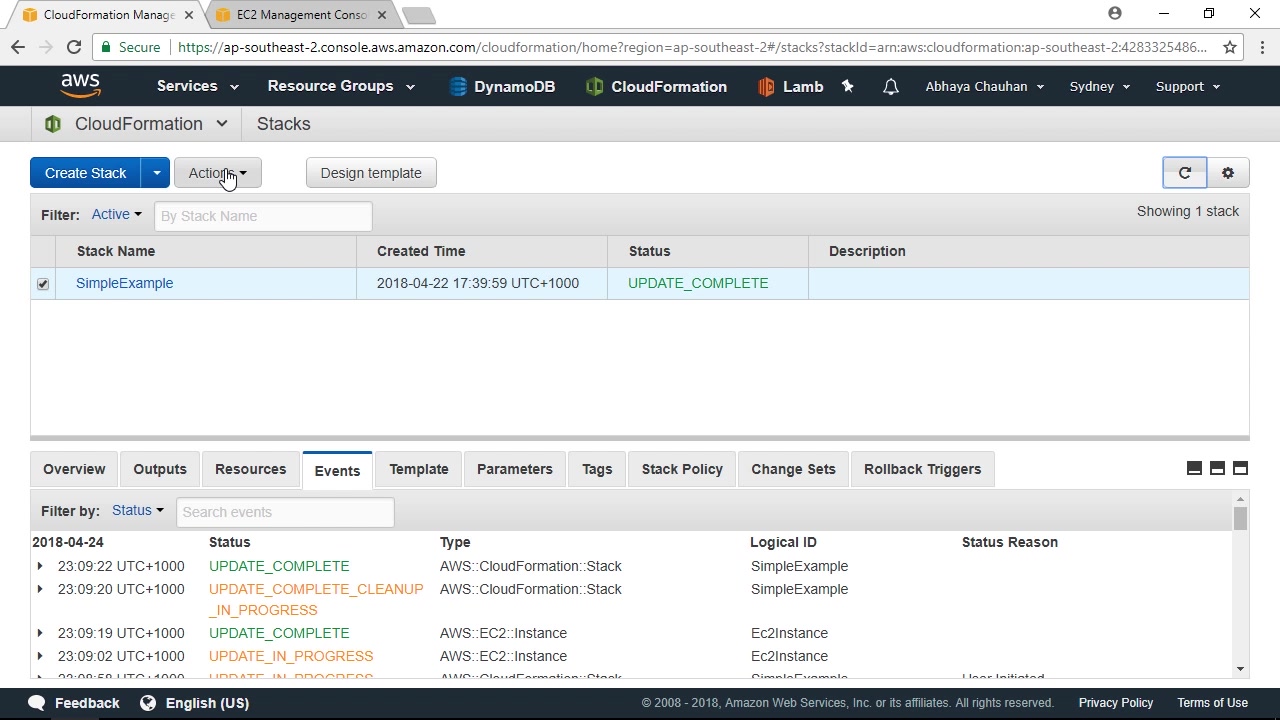Go forward in the browser
Screen dimensions: 1280x720
46,47
